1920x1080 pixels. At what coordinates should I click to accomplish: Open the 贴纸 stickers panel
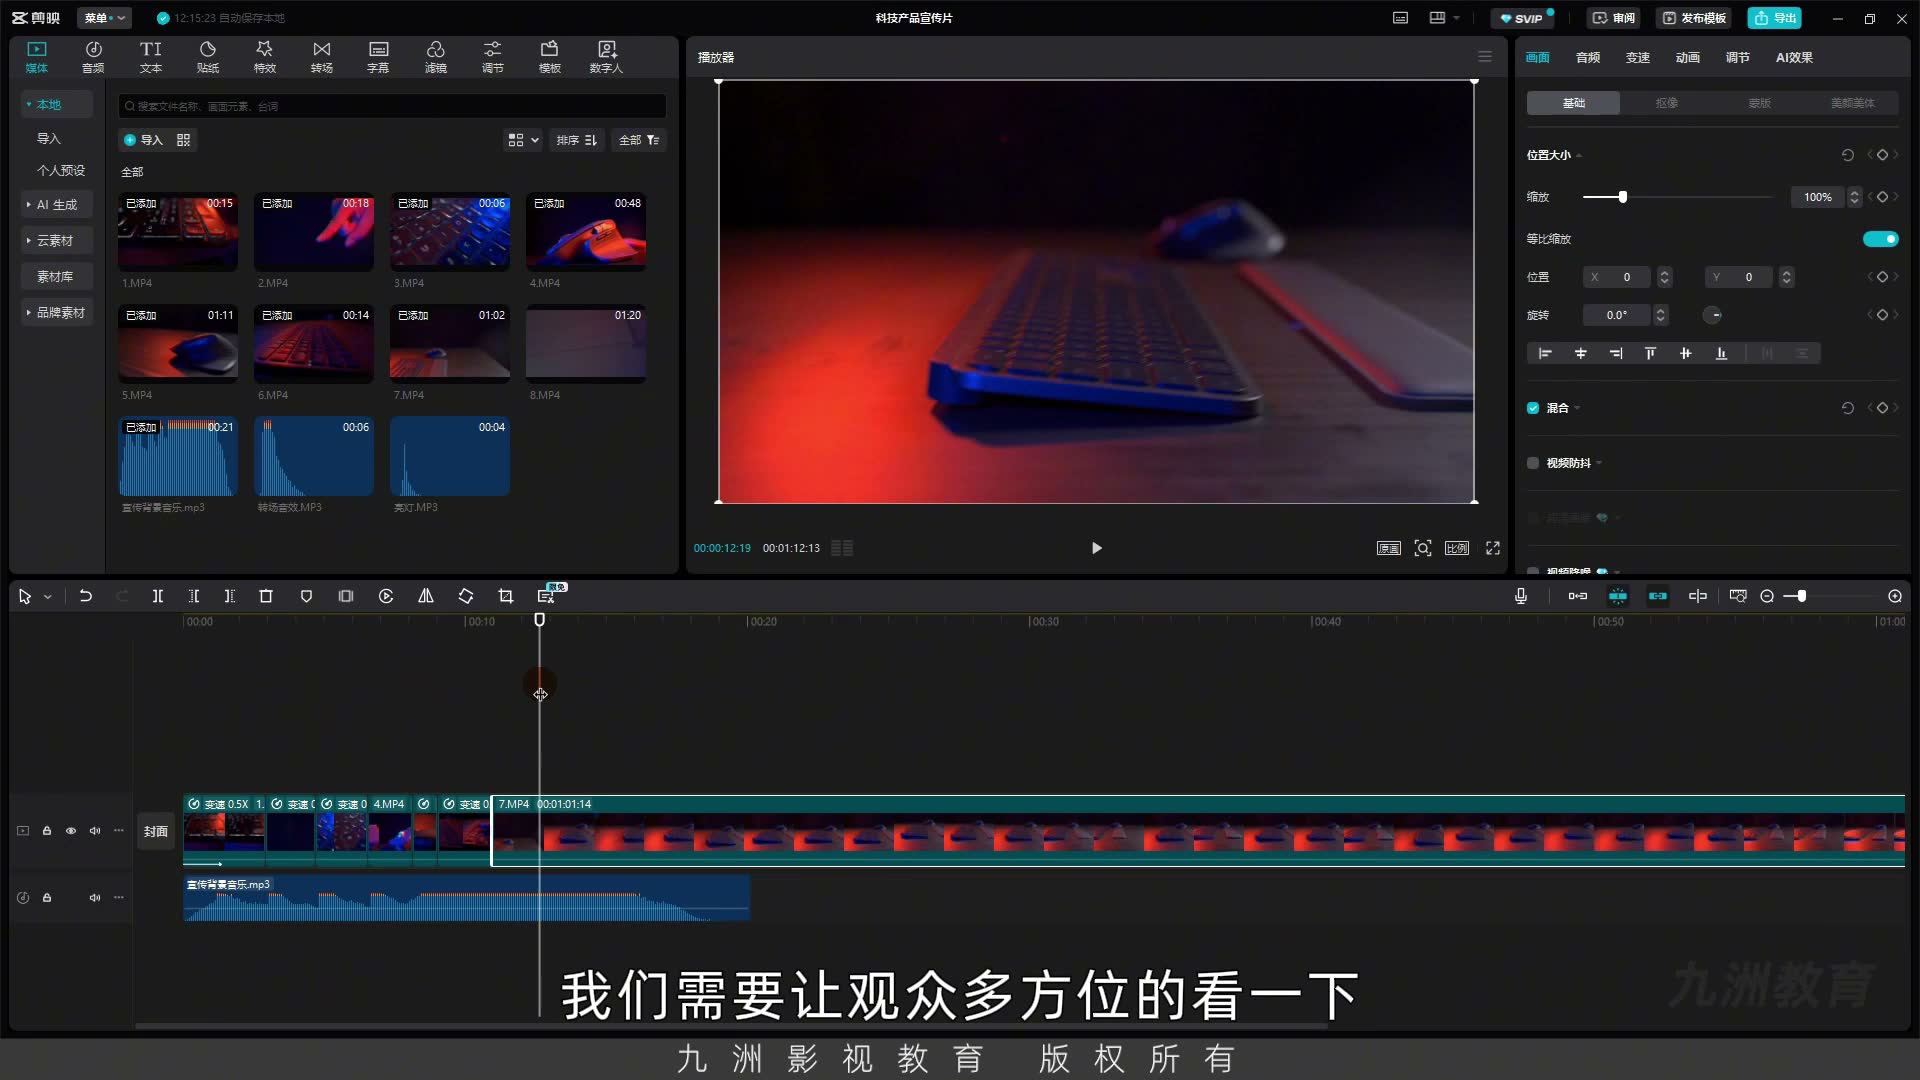click(208, 57)
